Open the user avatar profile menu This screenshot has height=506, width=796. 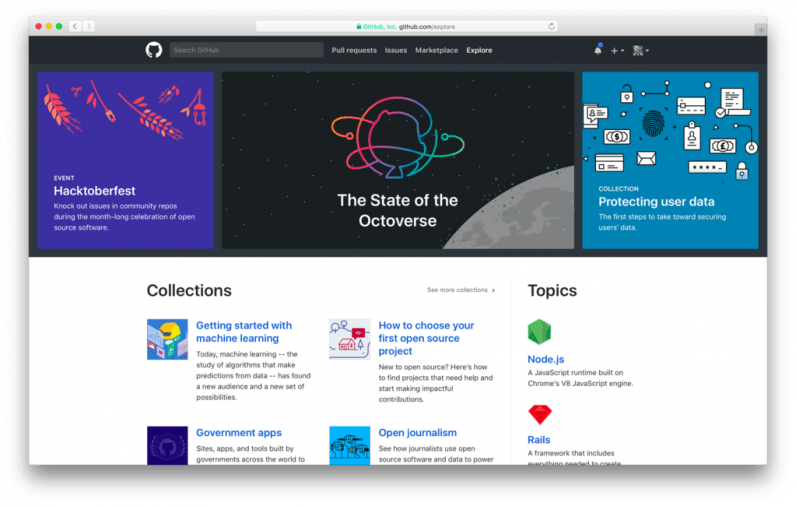[641, 50]
